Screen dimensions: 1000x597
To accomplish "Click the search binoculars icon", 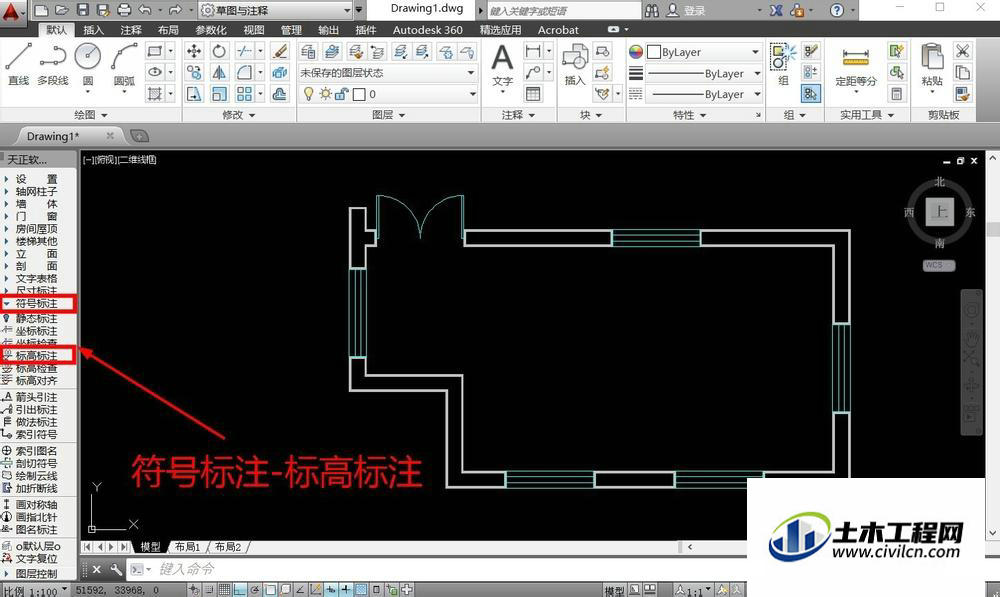I will tap(652, 10).
